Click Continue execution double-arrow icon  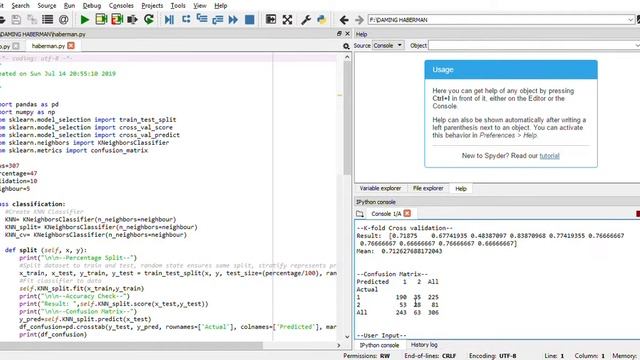tap(233, 19)
